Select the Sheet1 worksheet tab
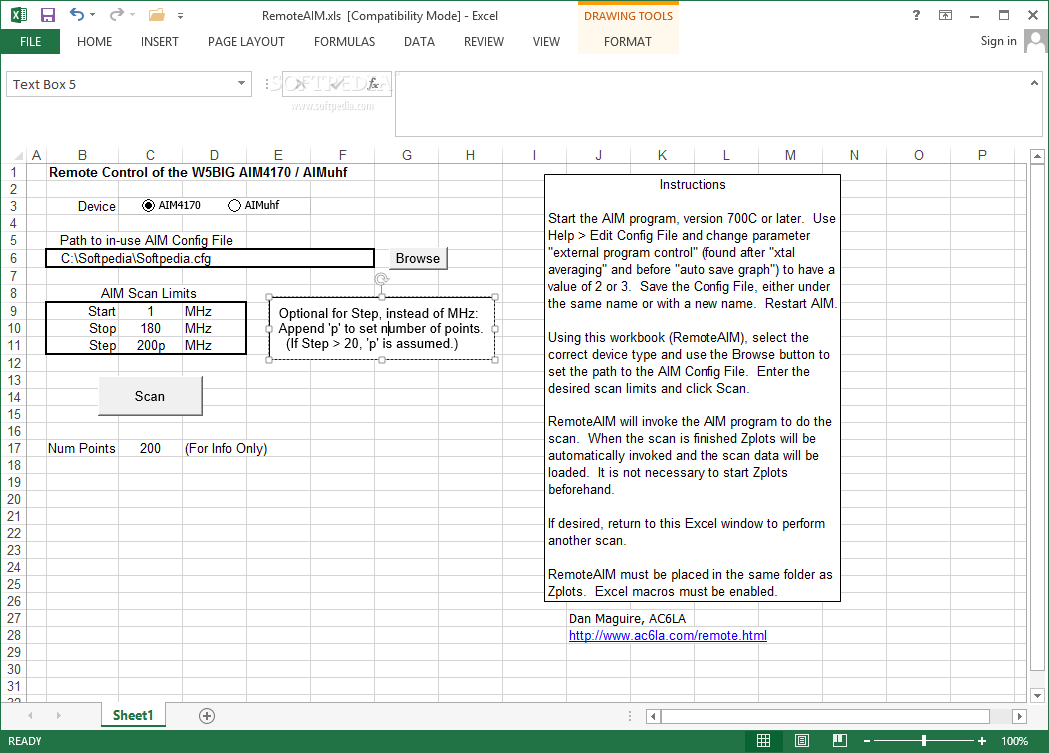Image resolution: width=1049 pixels, height=753 pixels. (x=133, y=715)
